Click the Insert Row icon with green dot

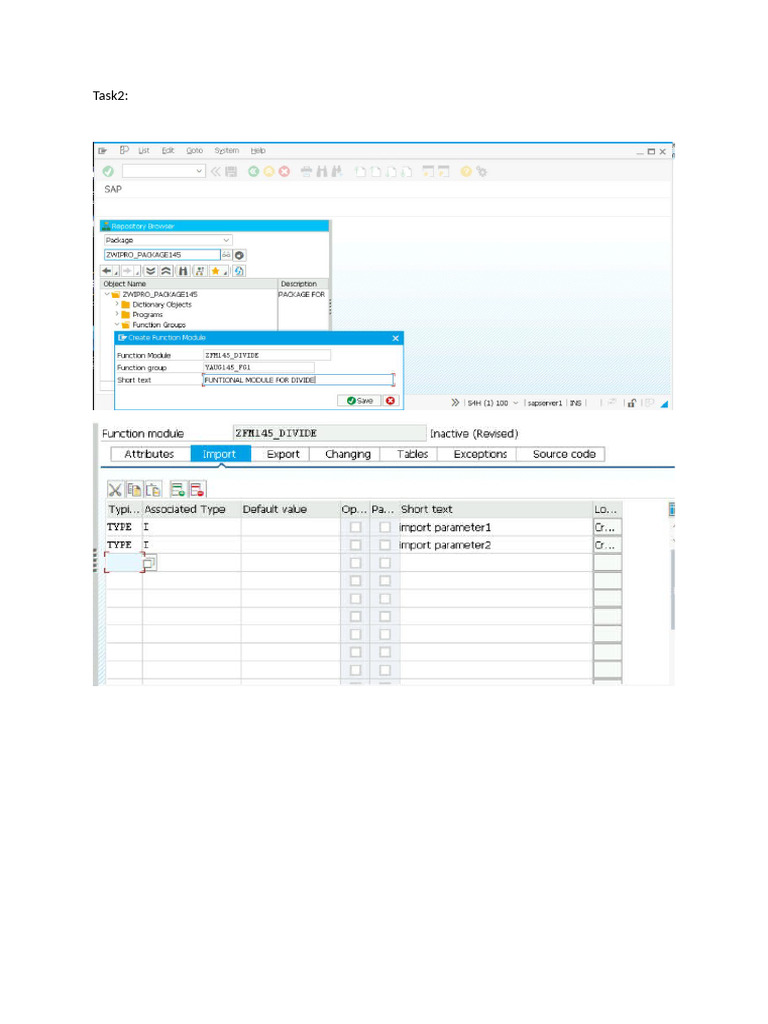178,489
